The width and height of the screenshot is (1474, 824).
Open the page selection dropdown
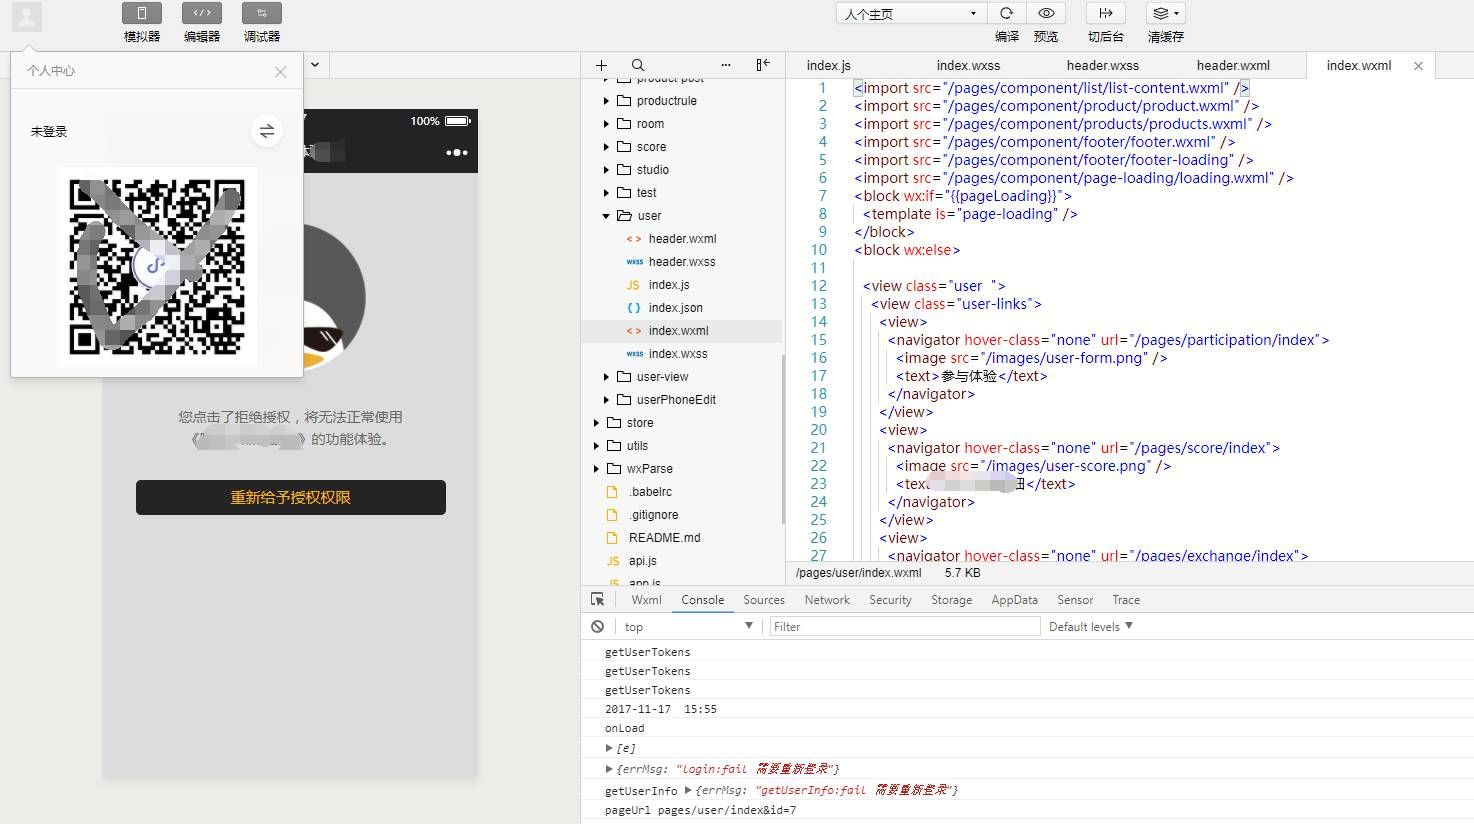pyautogui.click(x=911, y=14)
